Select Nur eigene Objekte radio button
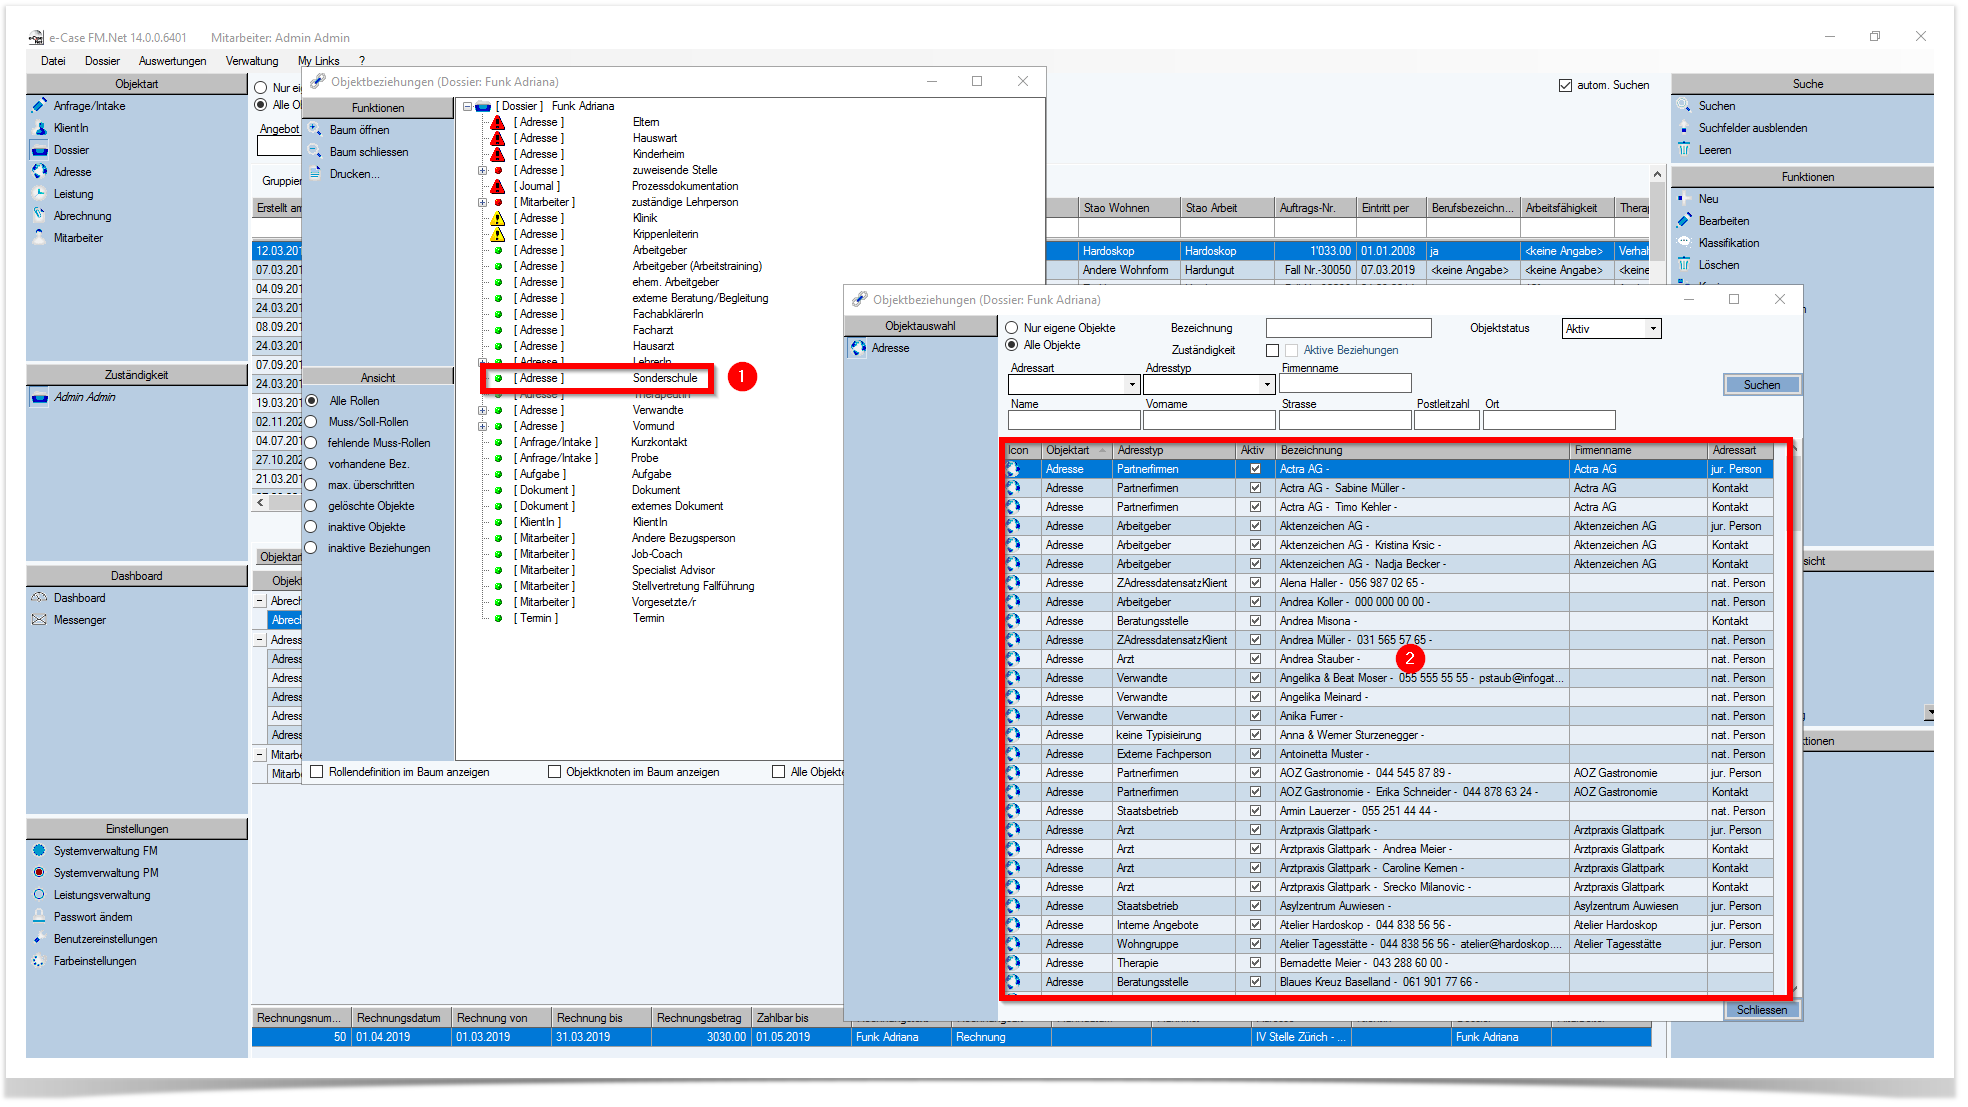Screen dimensions: 1968x1107 point(1011,328)
